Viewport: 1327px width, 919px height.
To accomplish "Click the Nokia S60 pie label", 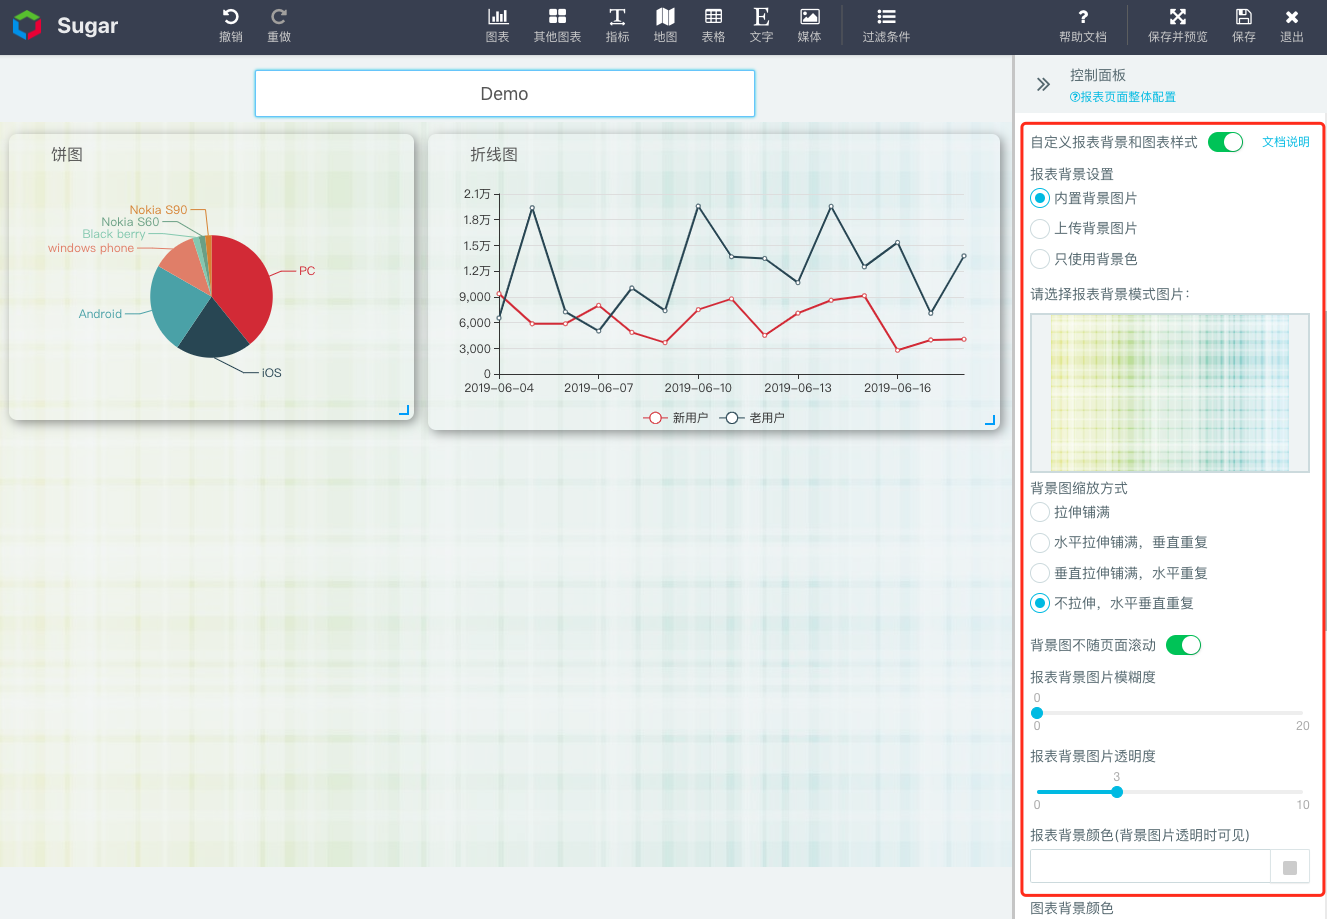I will 130,222.
